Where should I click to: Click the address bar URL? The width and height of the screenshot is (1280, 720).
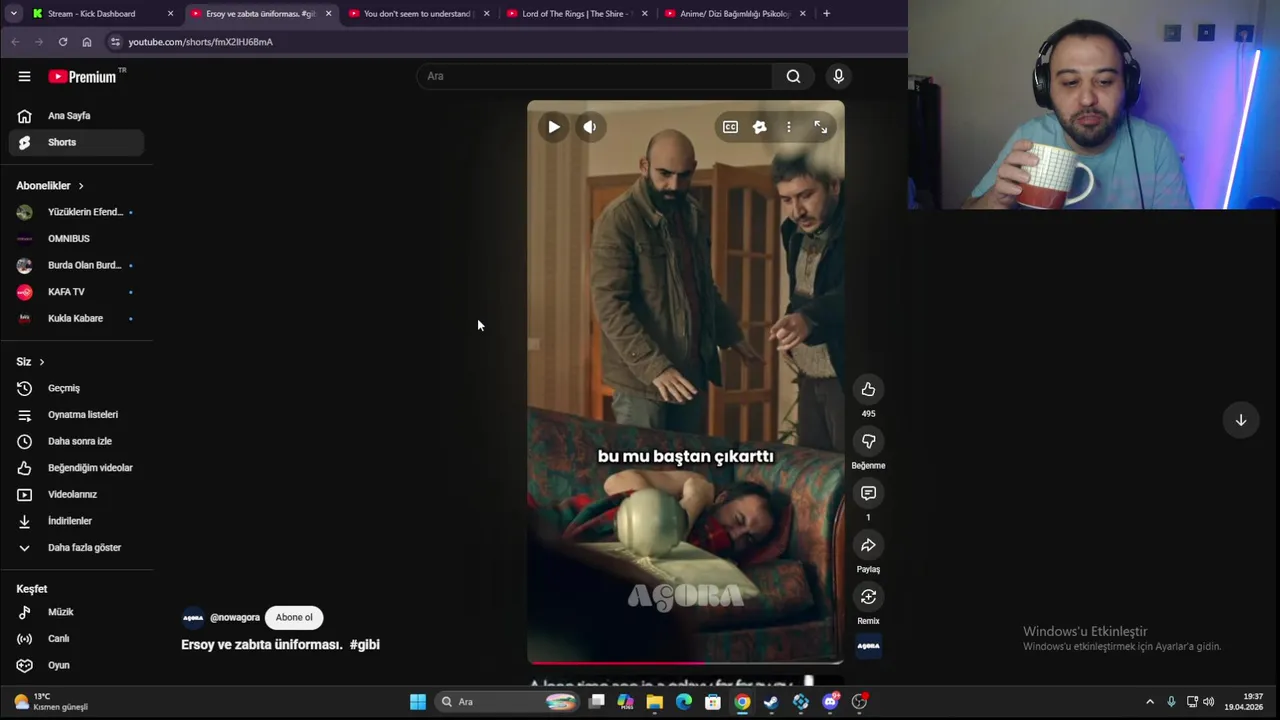tap(200, 42)
